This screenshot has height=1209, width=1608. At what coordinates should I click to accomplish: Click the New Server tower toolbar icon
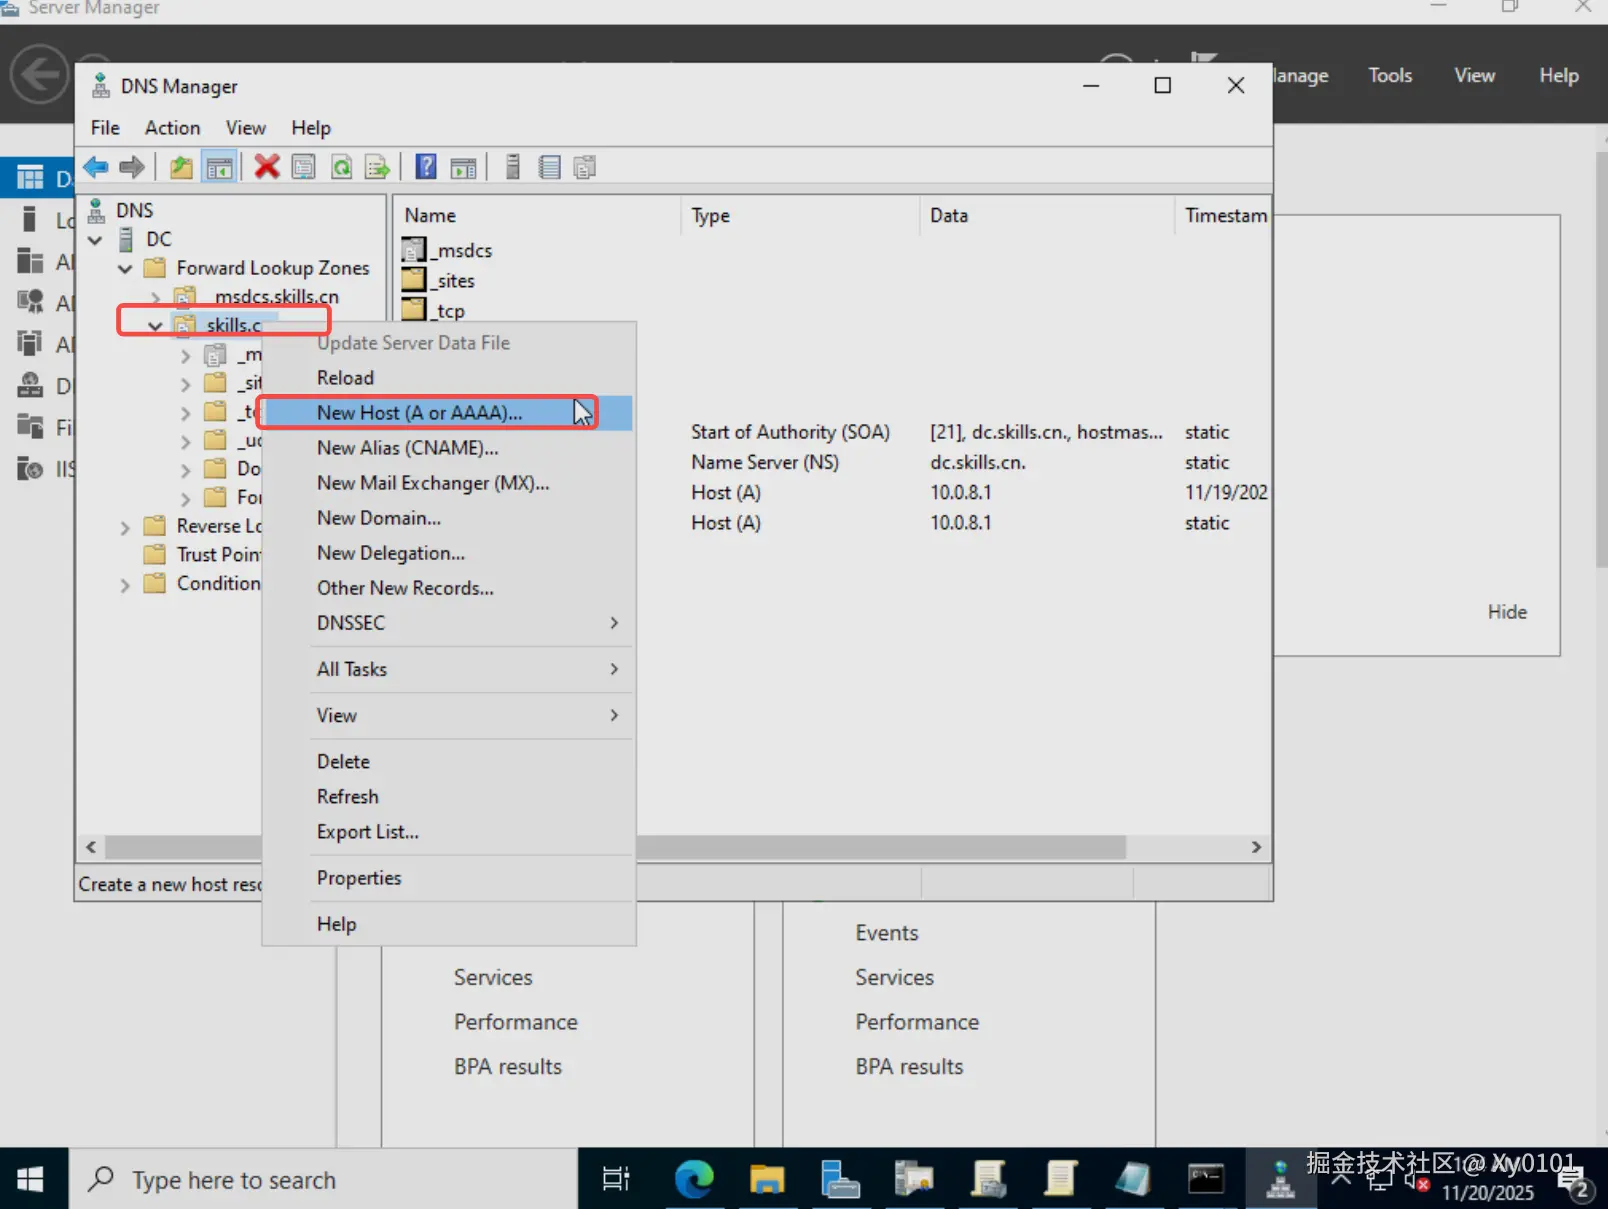[512, 167]
